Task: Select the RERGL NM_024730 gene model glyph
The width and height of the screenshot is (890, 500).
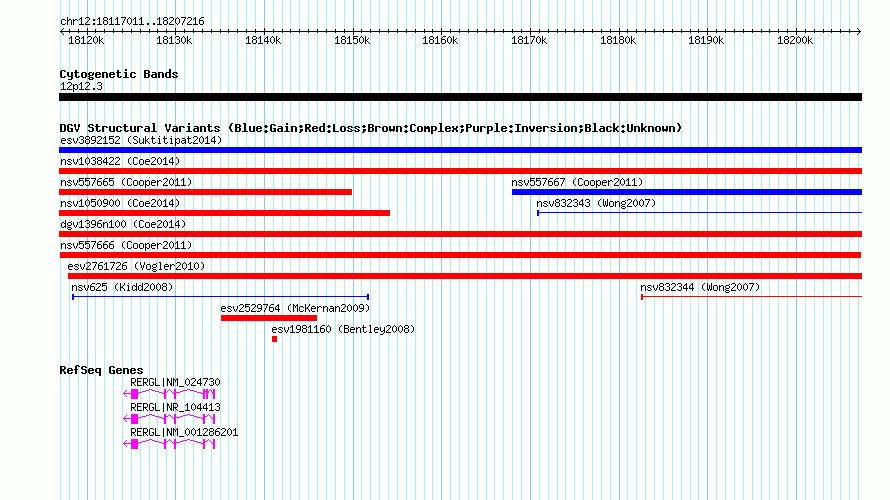Action: pos(169,394)
